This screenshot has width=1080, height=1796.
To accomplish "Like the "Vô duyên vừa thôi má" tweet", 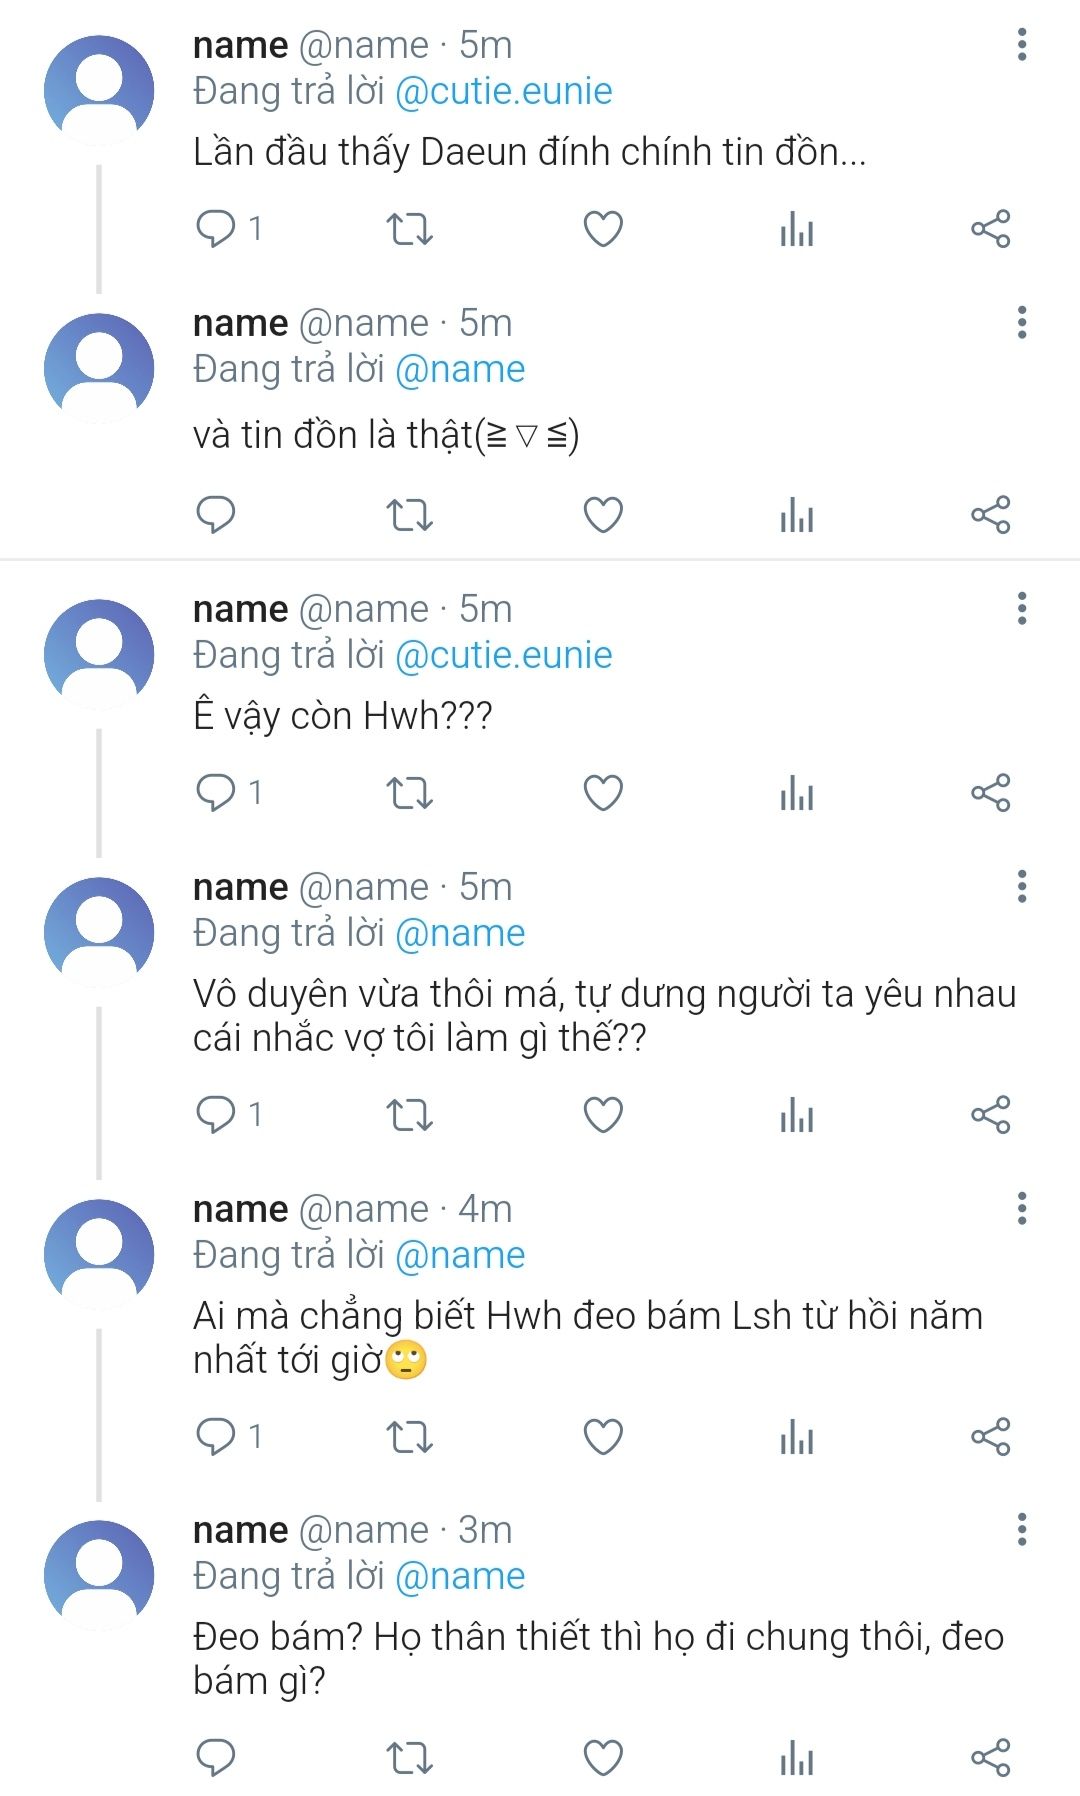I will pyautogui.click(x=603, y=1115).
